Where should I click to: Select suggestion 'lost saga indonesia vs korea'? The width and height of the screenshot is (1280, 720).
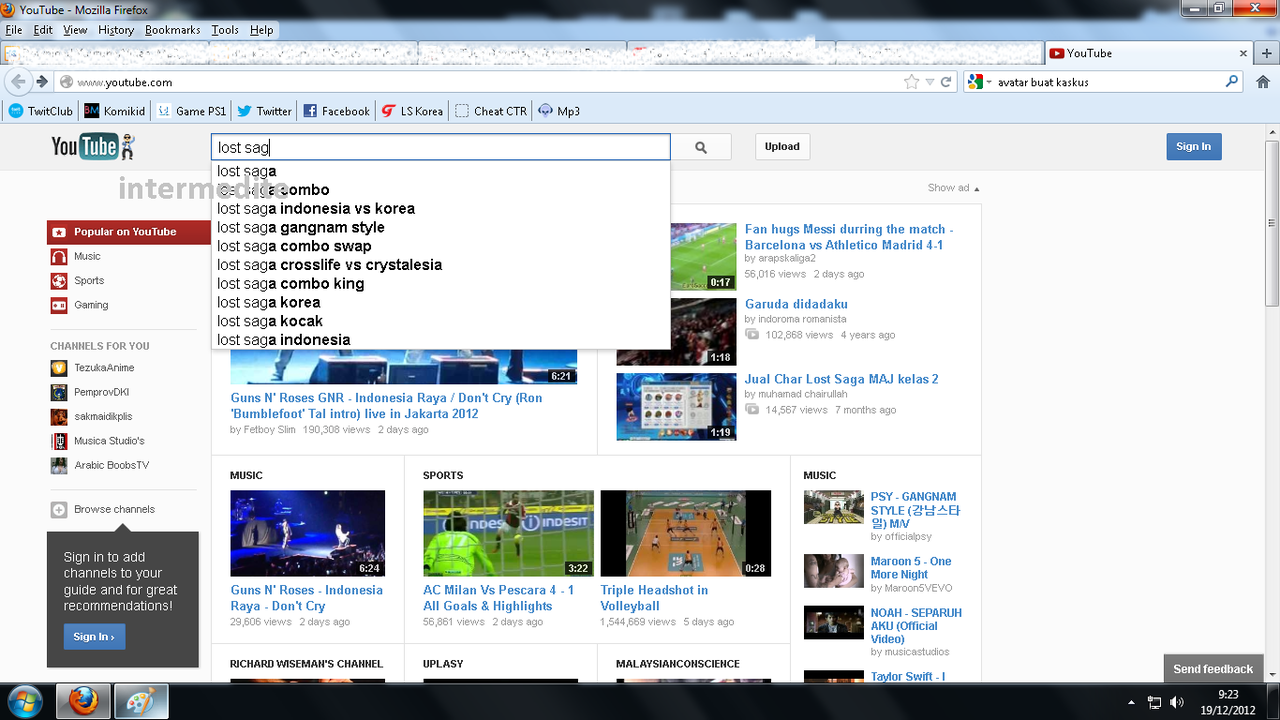click(x=440, y=208)
